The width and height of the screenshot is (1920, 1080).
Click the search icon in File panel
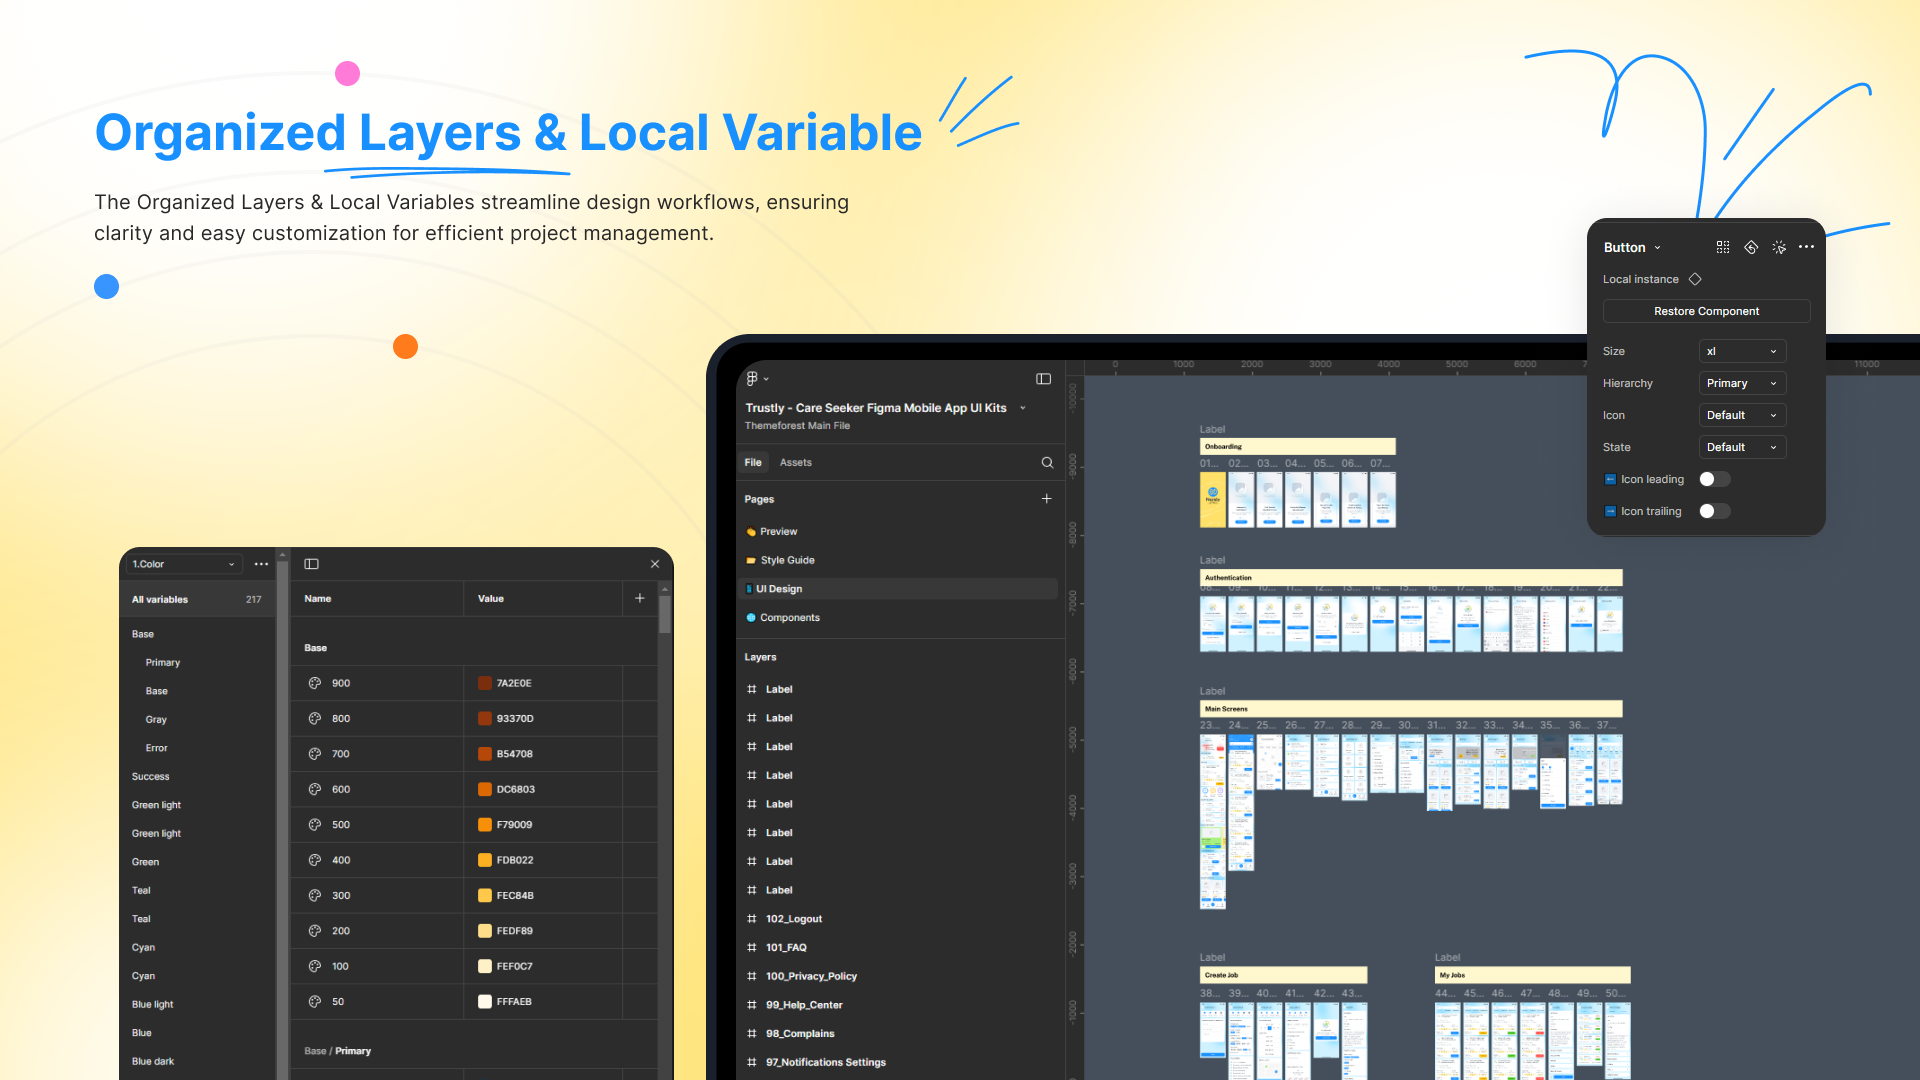point(1047,462)
